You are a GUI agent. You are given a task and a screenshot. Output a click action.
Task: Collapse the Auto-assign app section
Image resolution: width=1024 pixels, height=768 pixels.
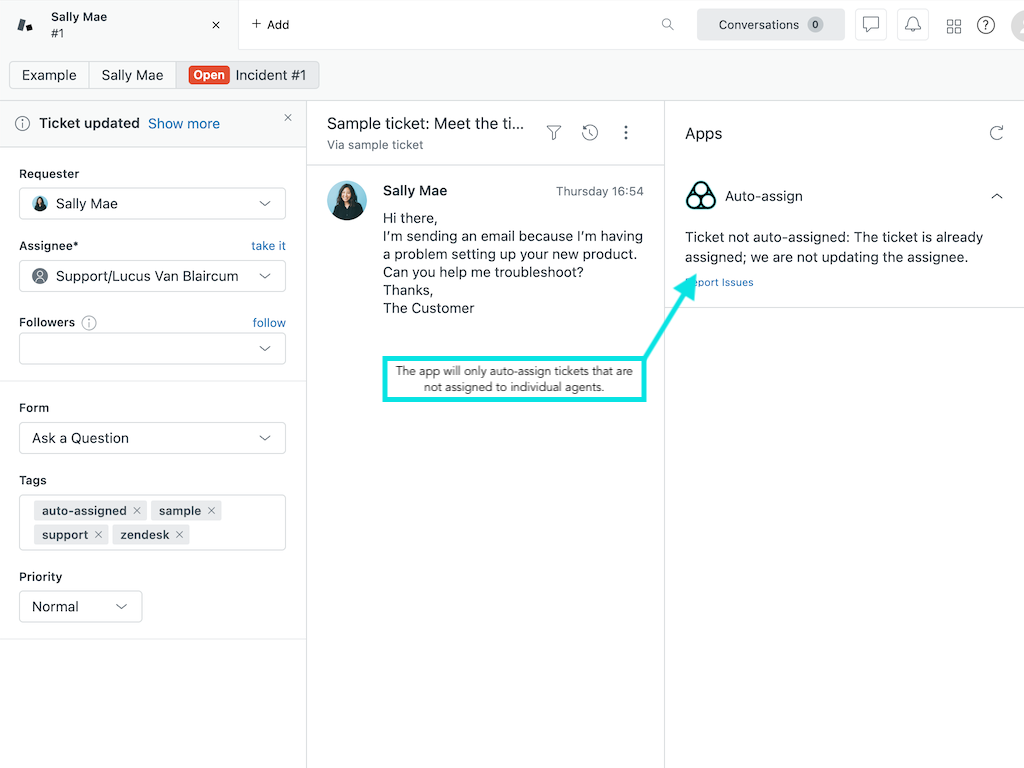coord(996,197)
